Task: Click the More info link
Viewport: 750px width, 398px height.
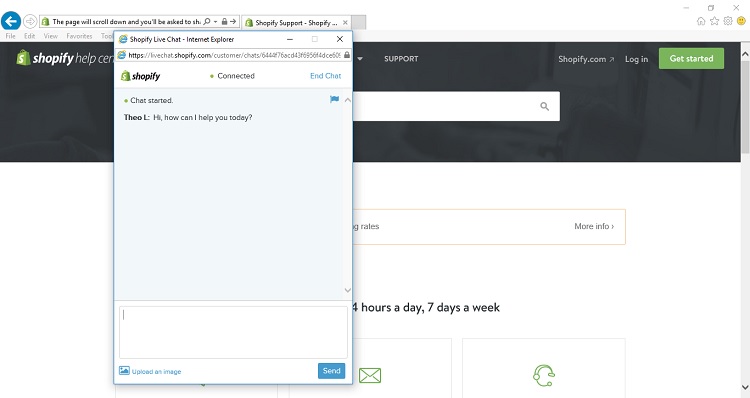Action: click(594, 226)
